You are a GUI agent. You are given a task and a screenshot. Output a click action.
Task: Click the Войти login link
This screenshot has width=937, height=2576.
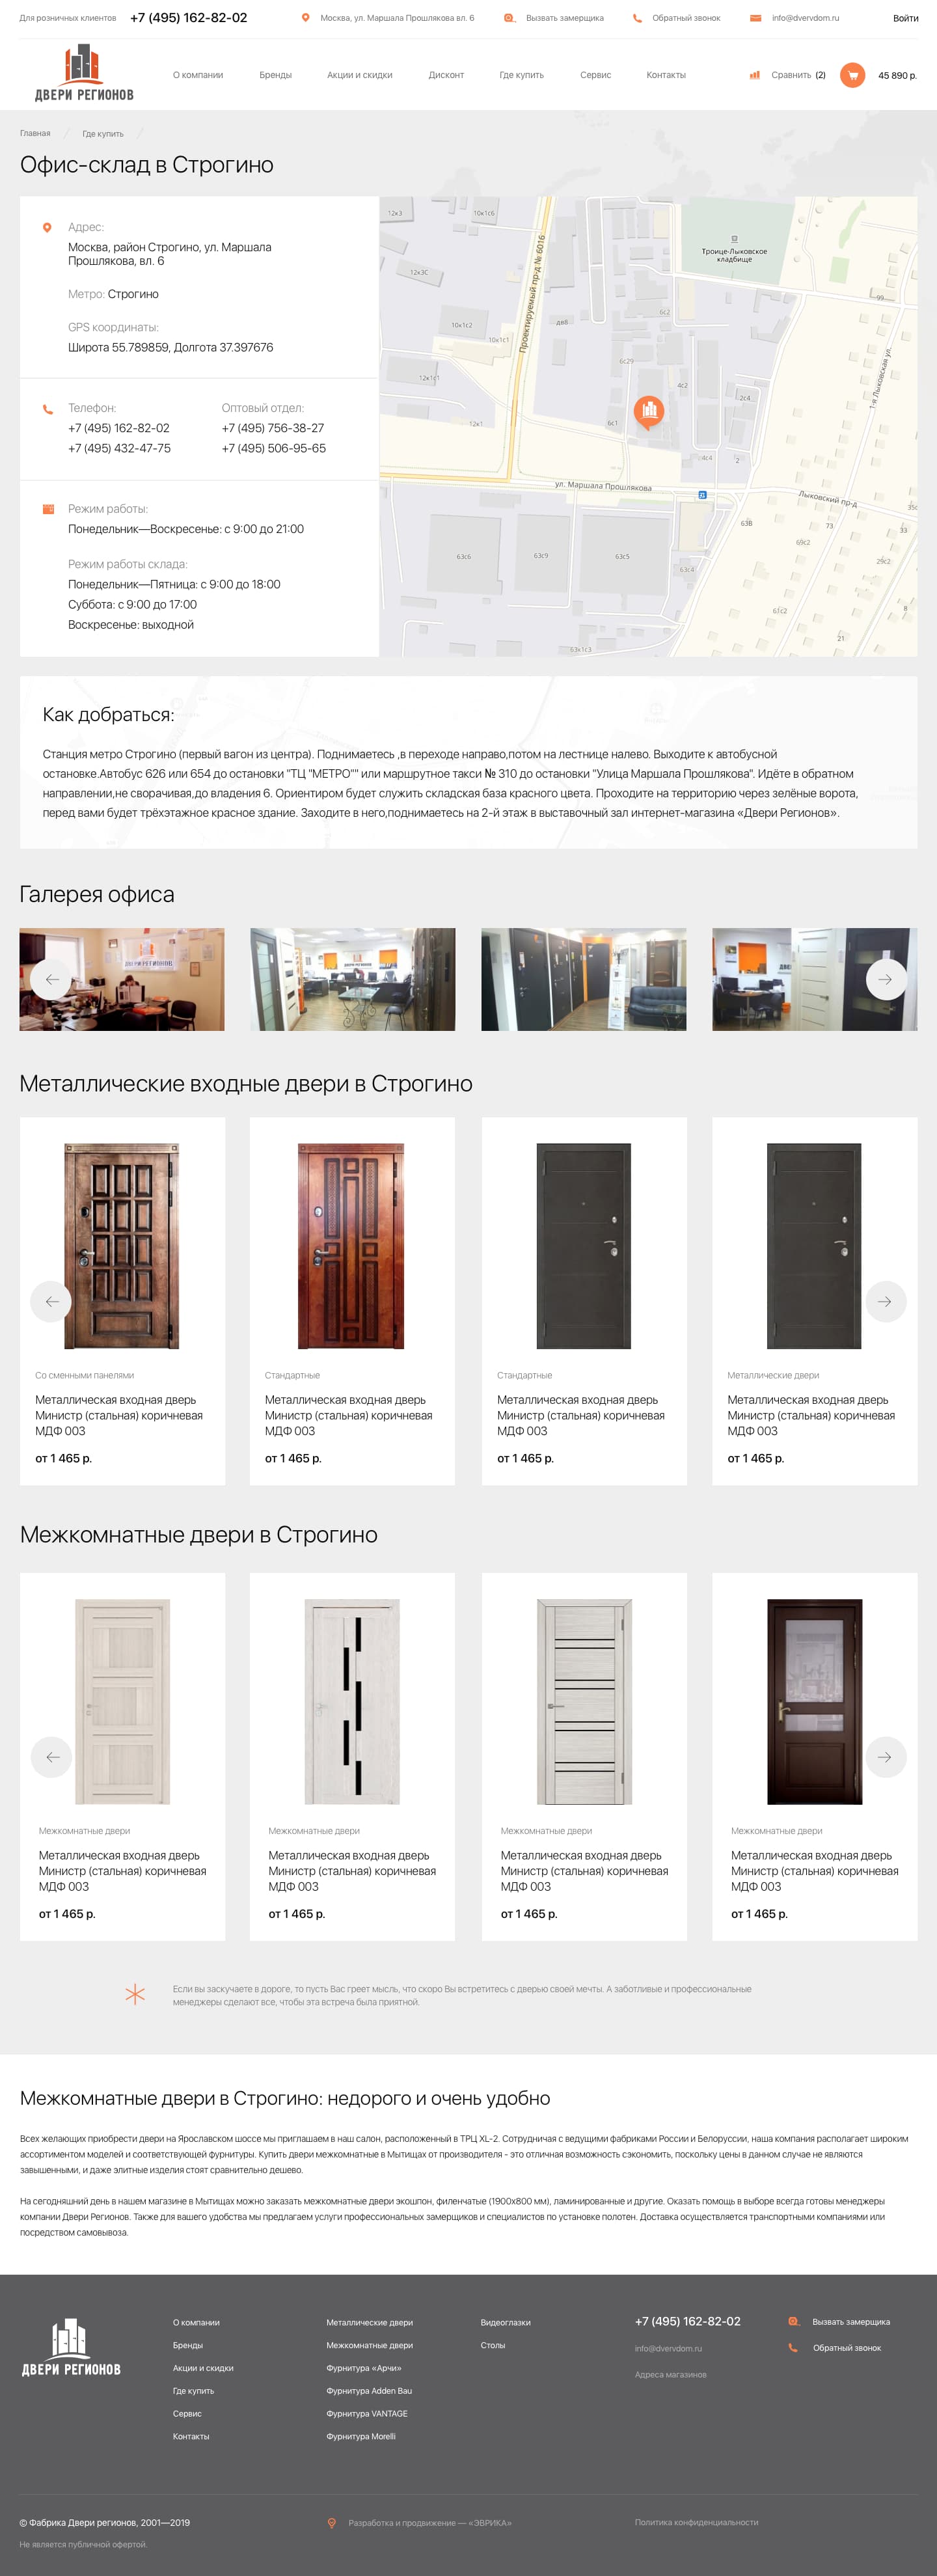(905, 18)
